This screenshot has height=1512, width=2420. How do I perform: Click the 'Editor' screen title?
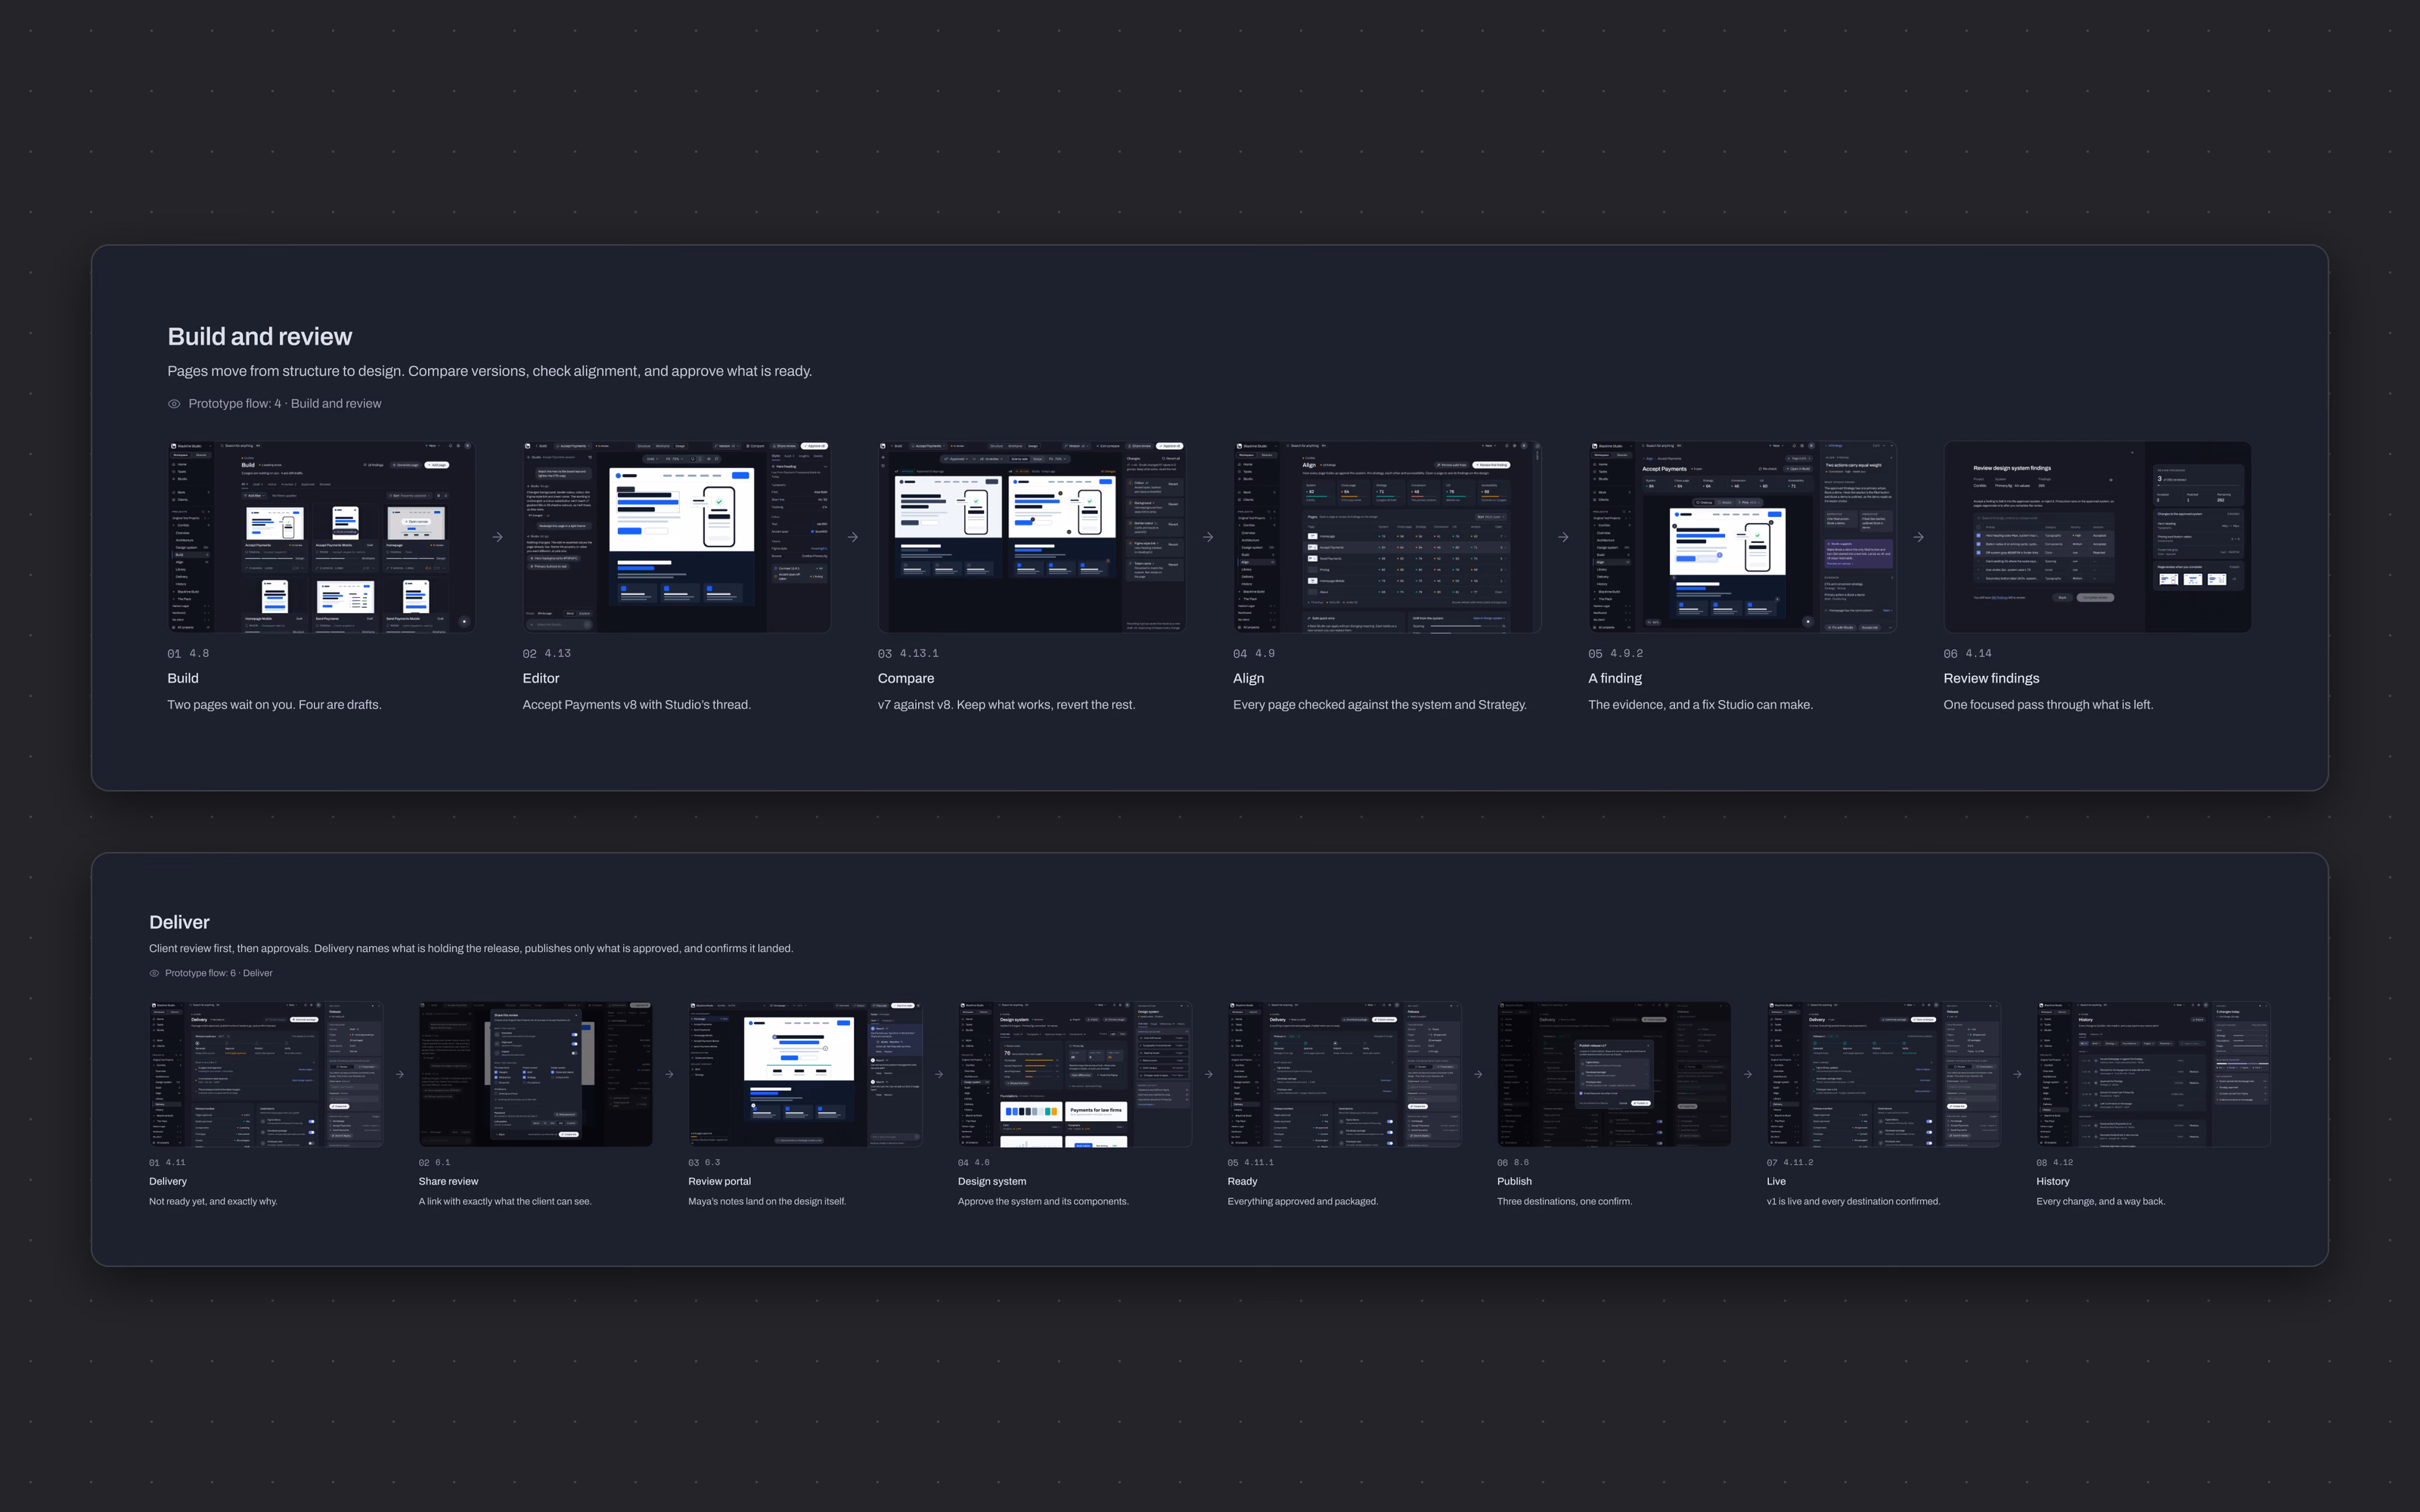coord(541,678)
